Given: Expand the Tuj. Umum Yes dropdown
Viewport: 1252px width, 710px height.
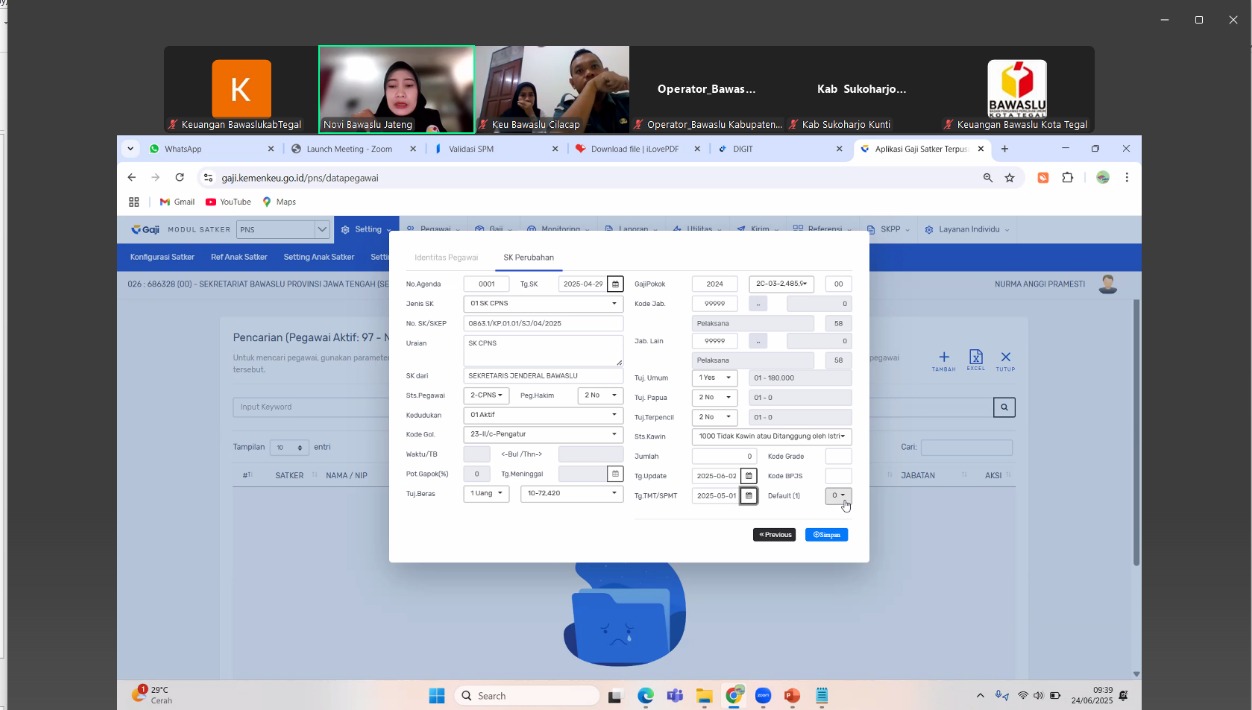Looking at the screenshot, I should tap(715, 378).
